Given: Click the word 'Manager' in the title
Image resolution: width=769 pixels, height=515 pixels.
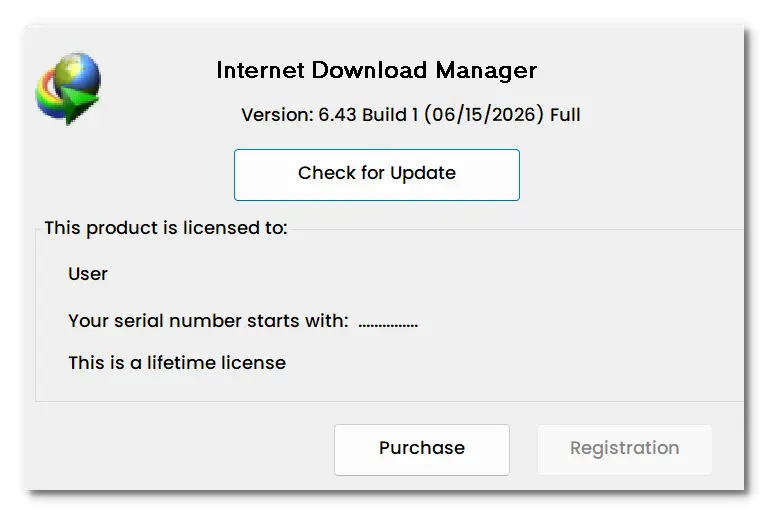Looking at the screenshot, I should pos(486,71).
